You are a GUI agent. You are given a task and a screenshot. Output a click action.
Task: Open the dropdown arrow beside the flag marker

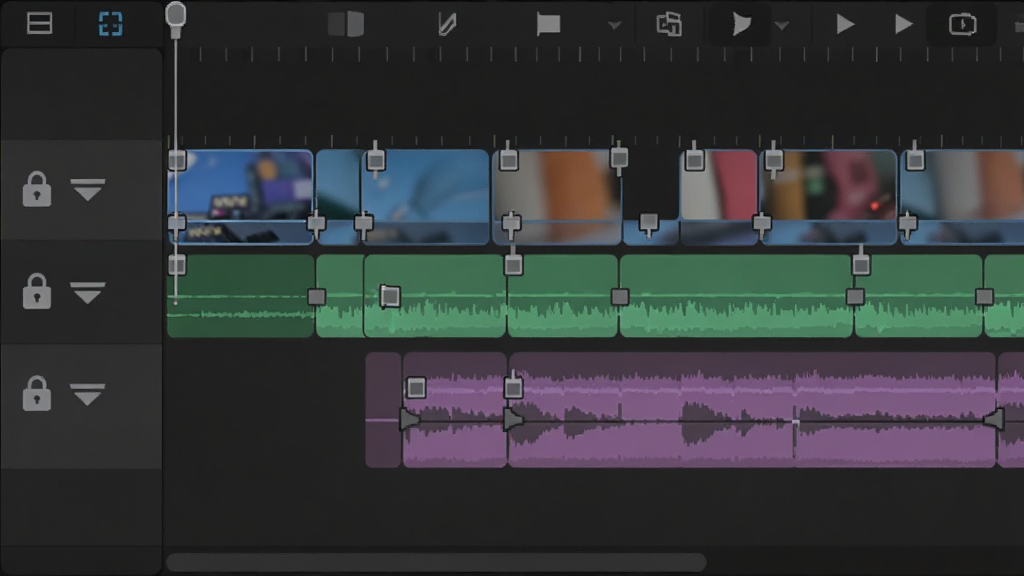tap(614, 25)
